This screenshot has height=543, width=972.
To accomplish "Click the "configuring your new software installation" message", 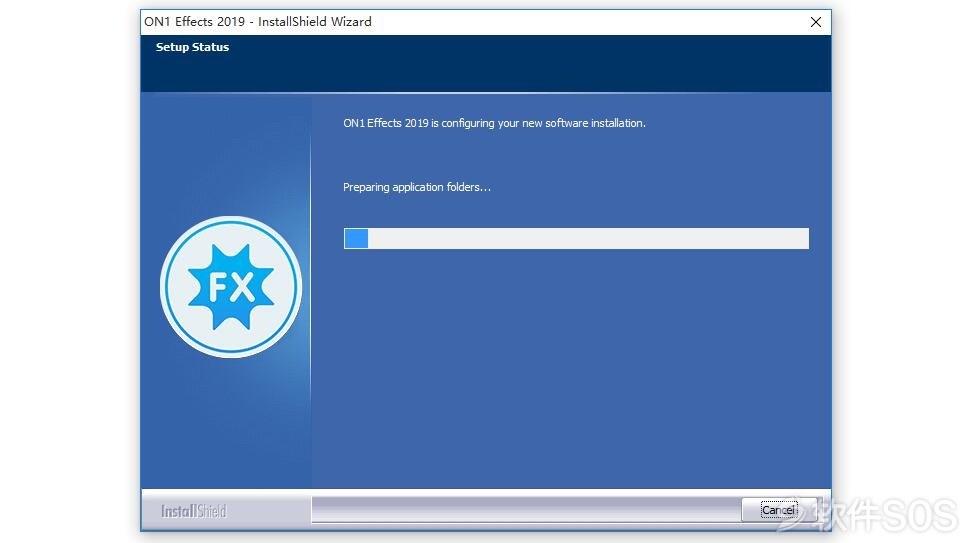I will [494, 123].
